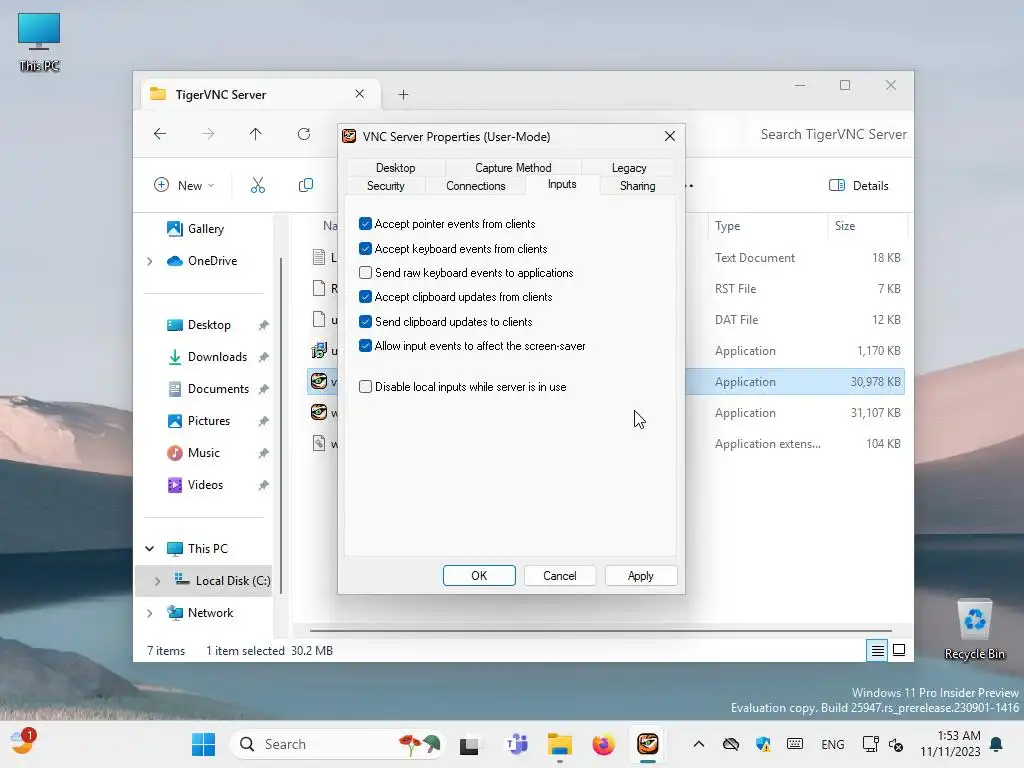Image resolution: width=1024 pixels, height=768 pixels.
Task: Click the Search TigerVNC Server field
Action: 829,135
